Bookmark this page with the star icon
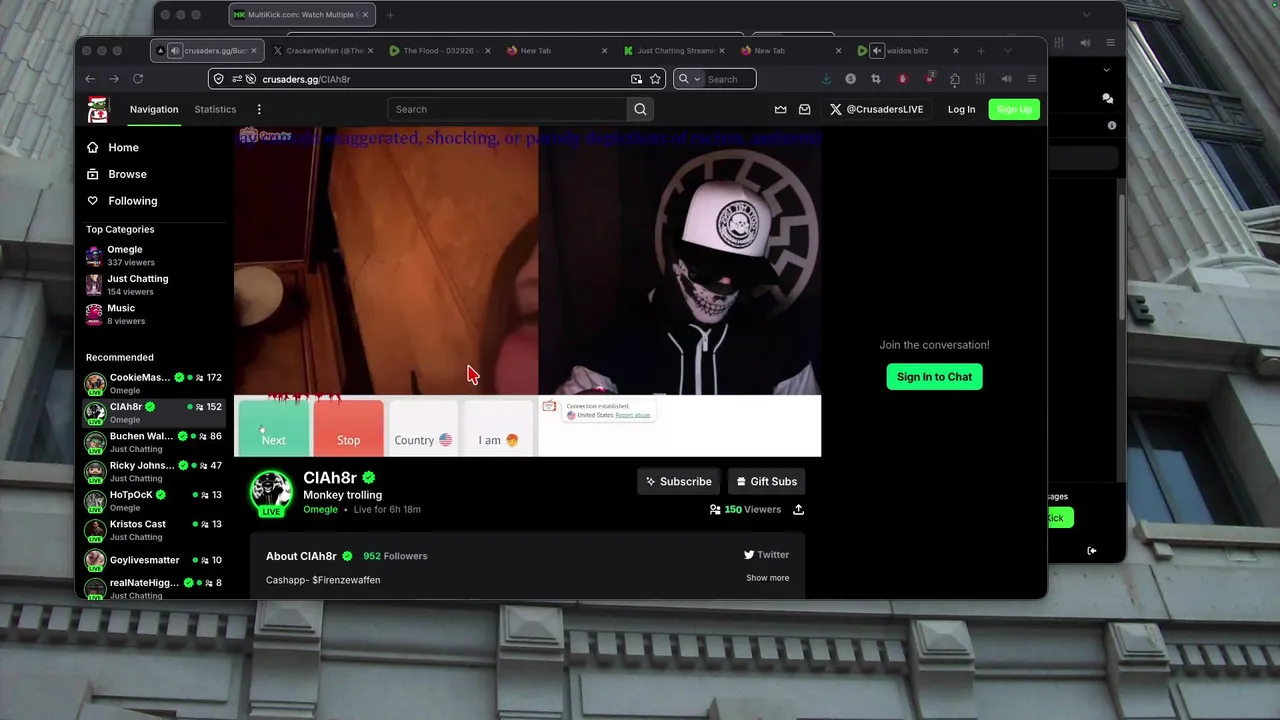The height and width of the screenshot is (720, 1280). pyautogui.click(x=655, y=79)
